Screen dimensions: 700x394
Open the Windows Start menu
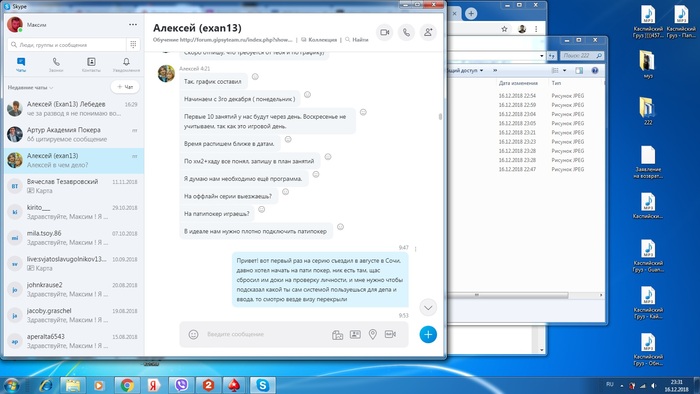tap(11, 385)
